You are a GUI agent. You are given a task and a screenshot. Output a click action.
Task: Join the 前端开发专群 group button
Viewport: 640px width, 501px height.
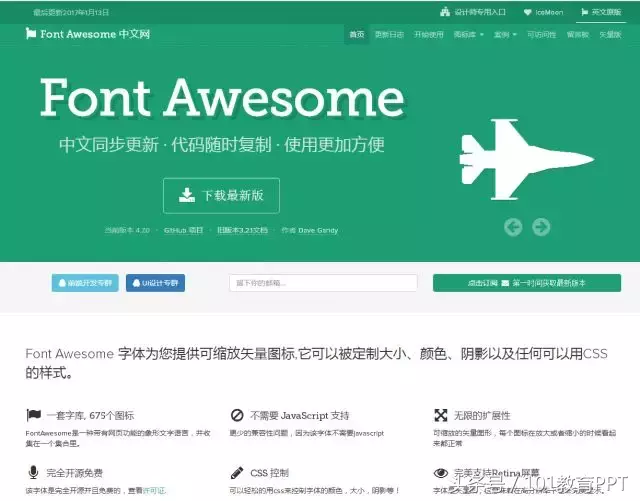85,283
